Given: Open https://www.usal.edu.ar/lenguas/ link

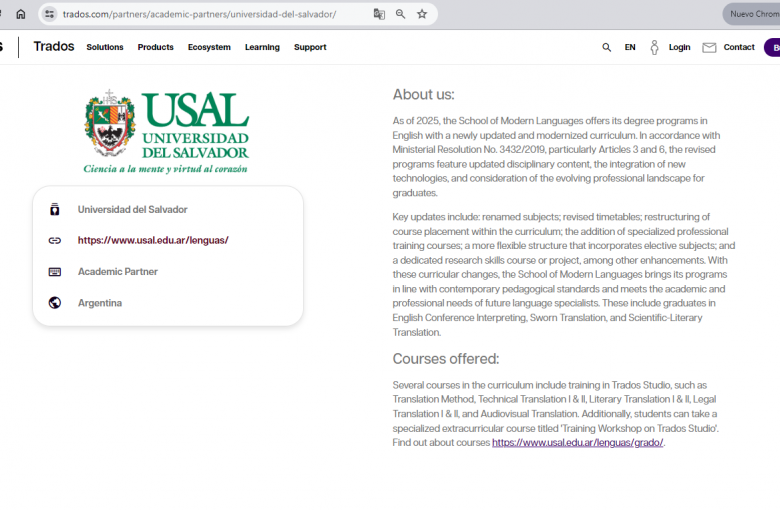Looking at the screenshot, I should 153,240.
